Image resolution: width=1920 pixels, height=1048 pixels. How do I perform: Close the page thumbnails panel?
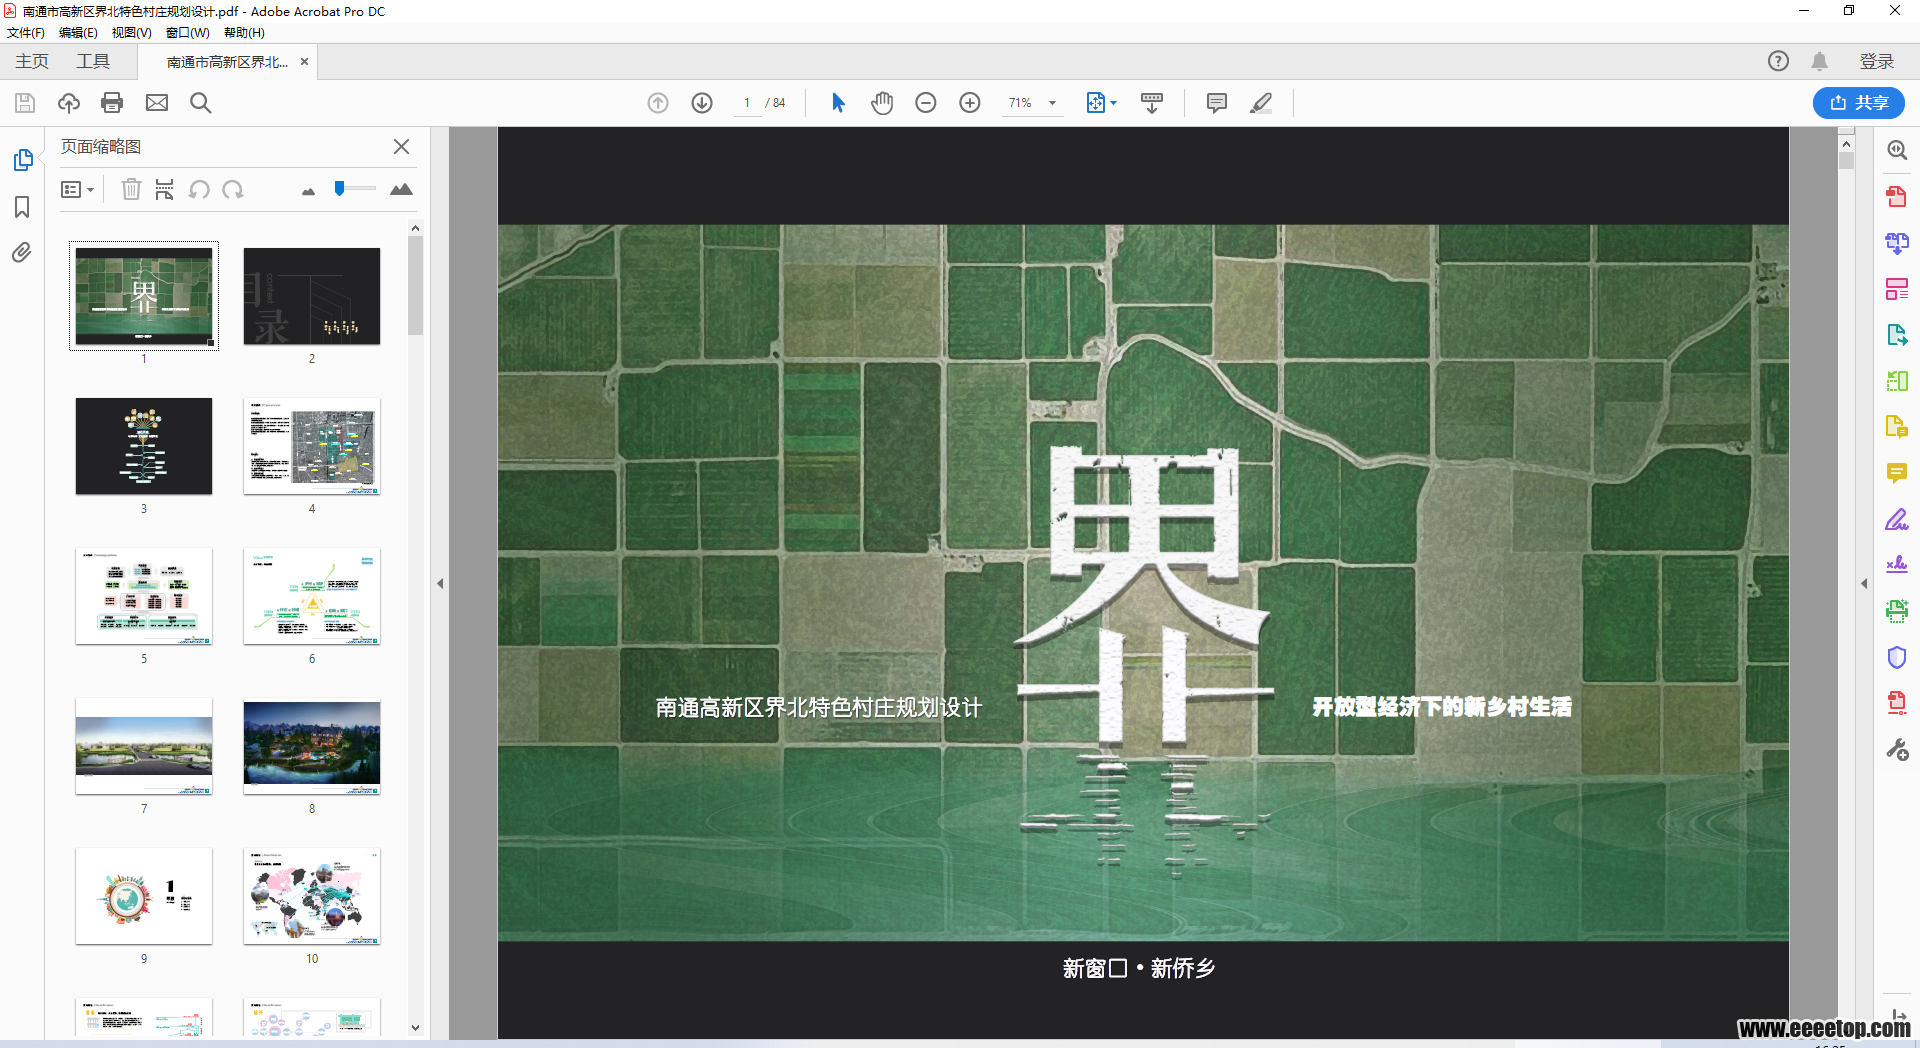401,147
